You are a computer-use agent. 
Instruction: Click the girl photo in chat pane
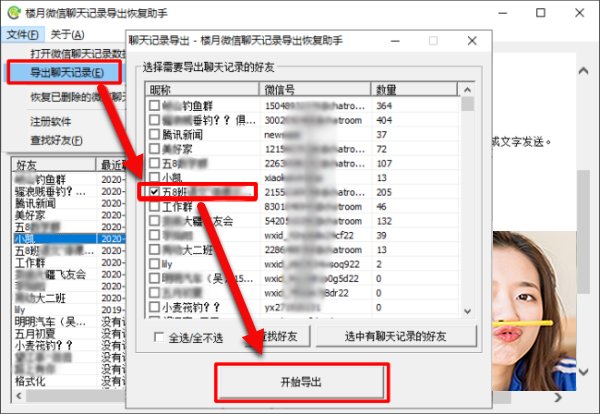pyautogui.click(x=534, y=311)
